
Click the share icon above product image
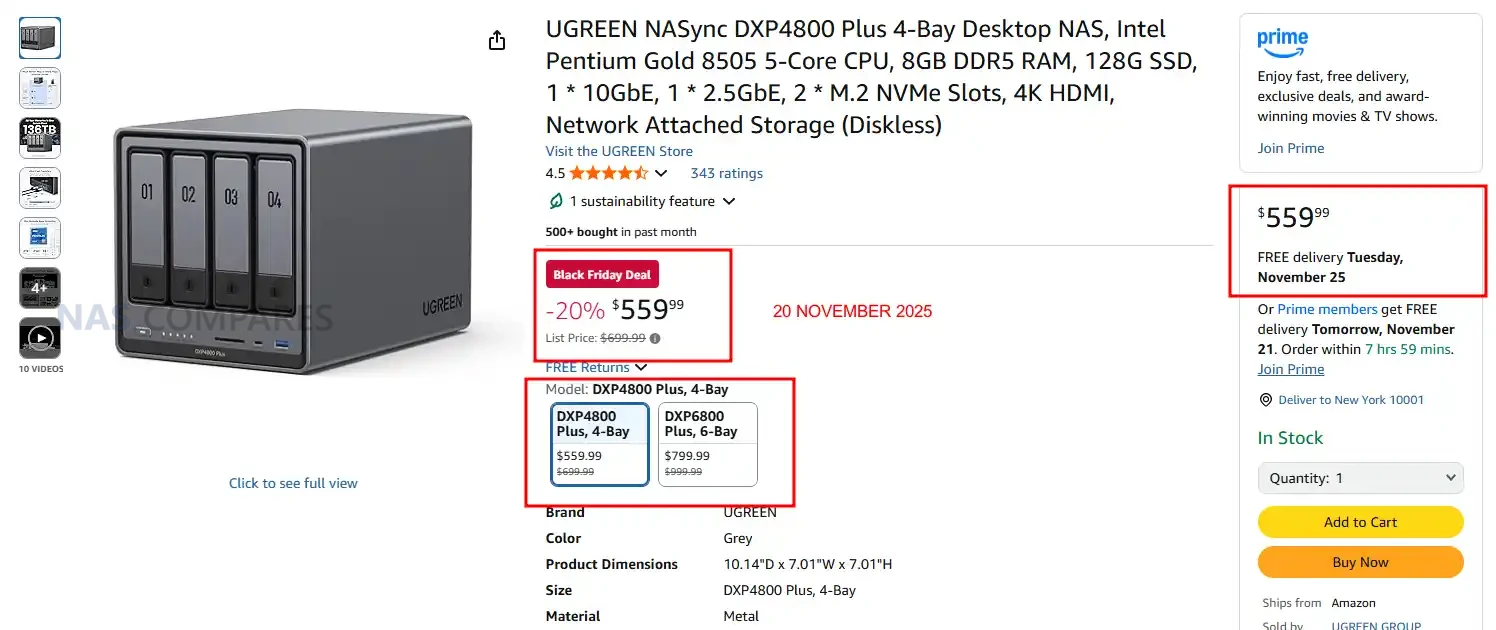(x=497, y=40)
